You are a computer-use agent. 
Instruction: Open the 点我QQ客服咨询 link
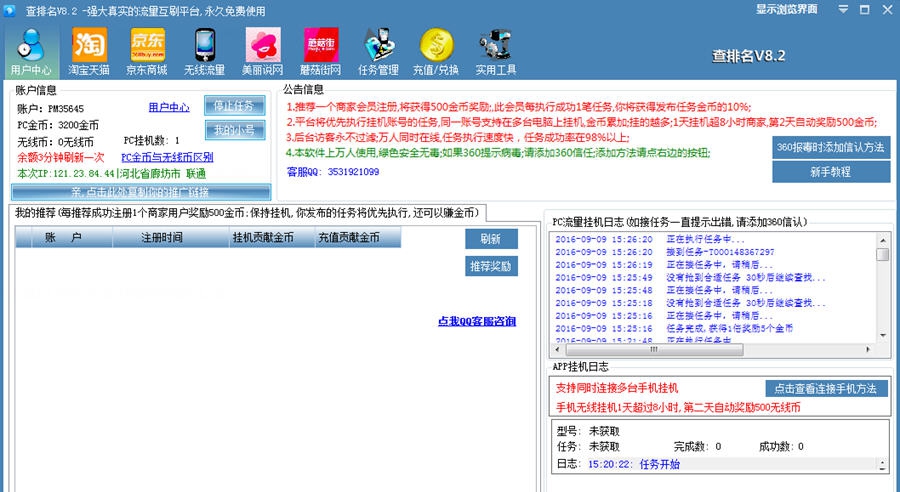point(477,321)
